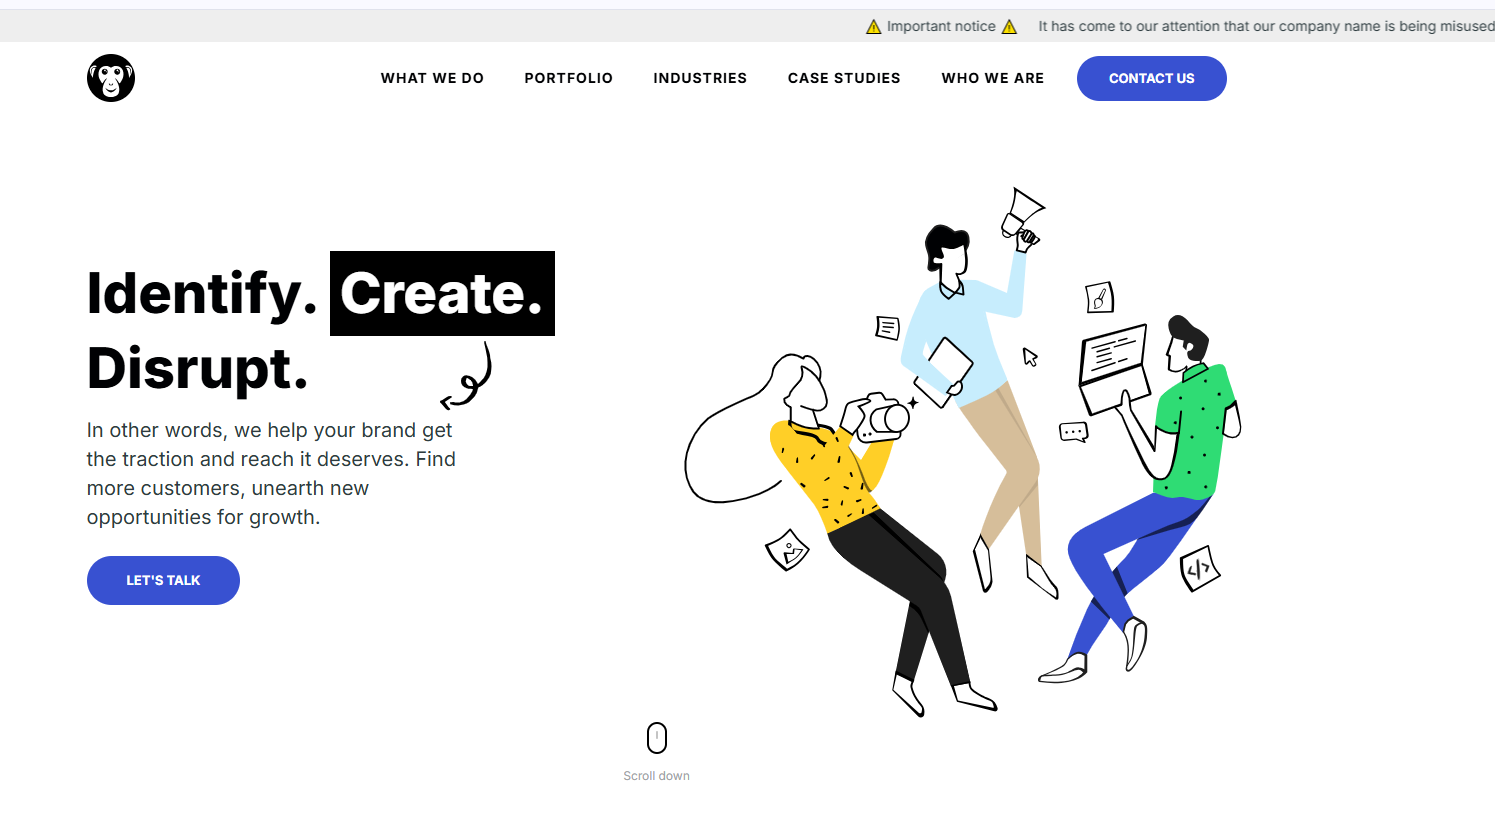
Task: Open the Portfolio menu item
Action: tap(569, 78)
